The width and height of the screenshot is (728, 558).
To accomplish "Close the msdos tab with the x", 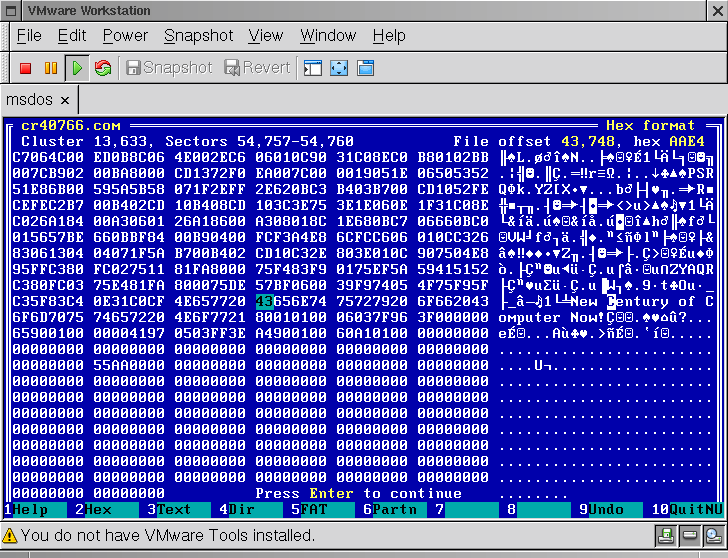I will [65, 100].
